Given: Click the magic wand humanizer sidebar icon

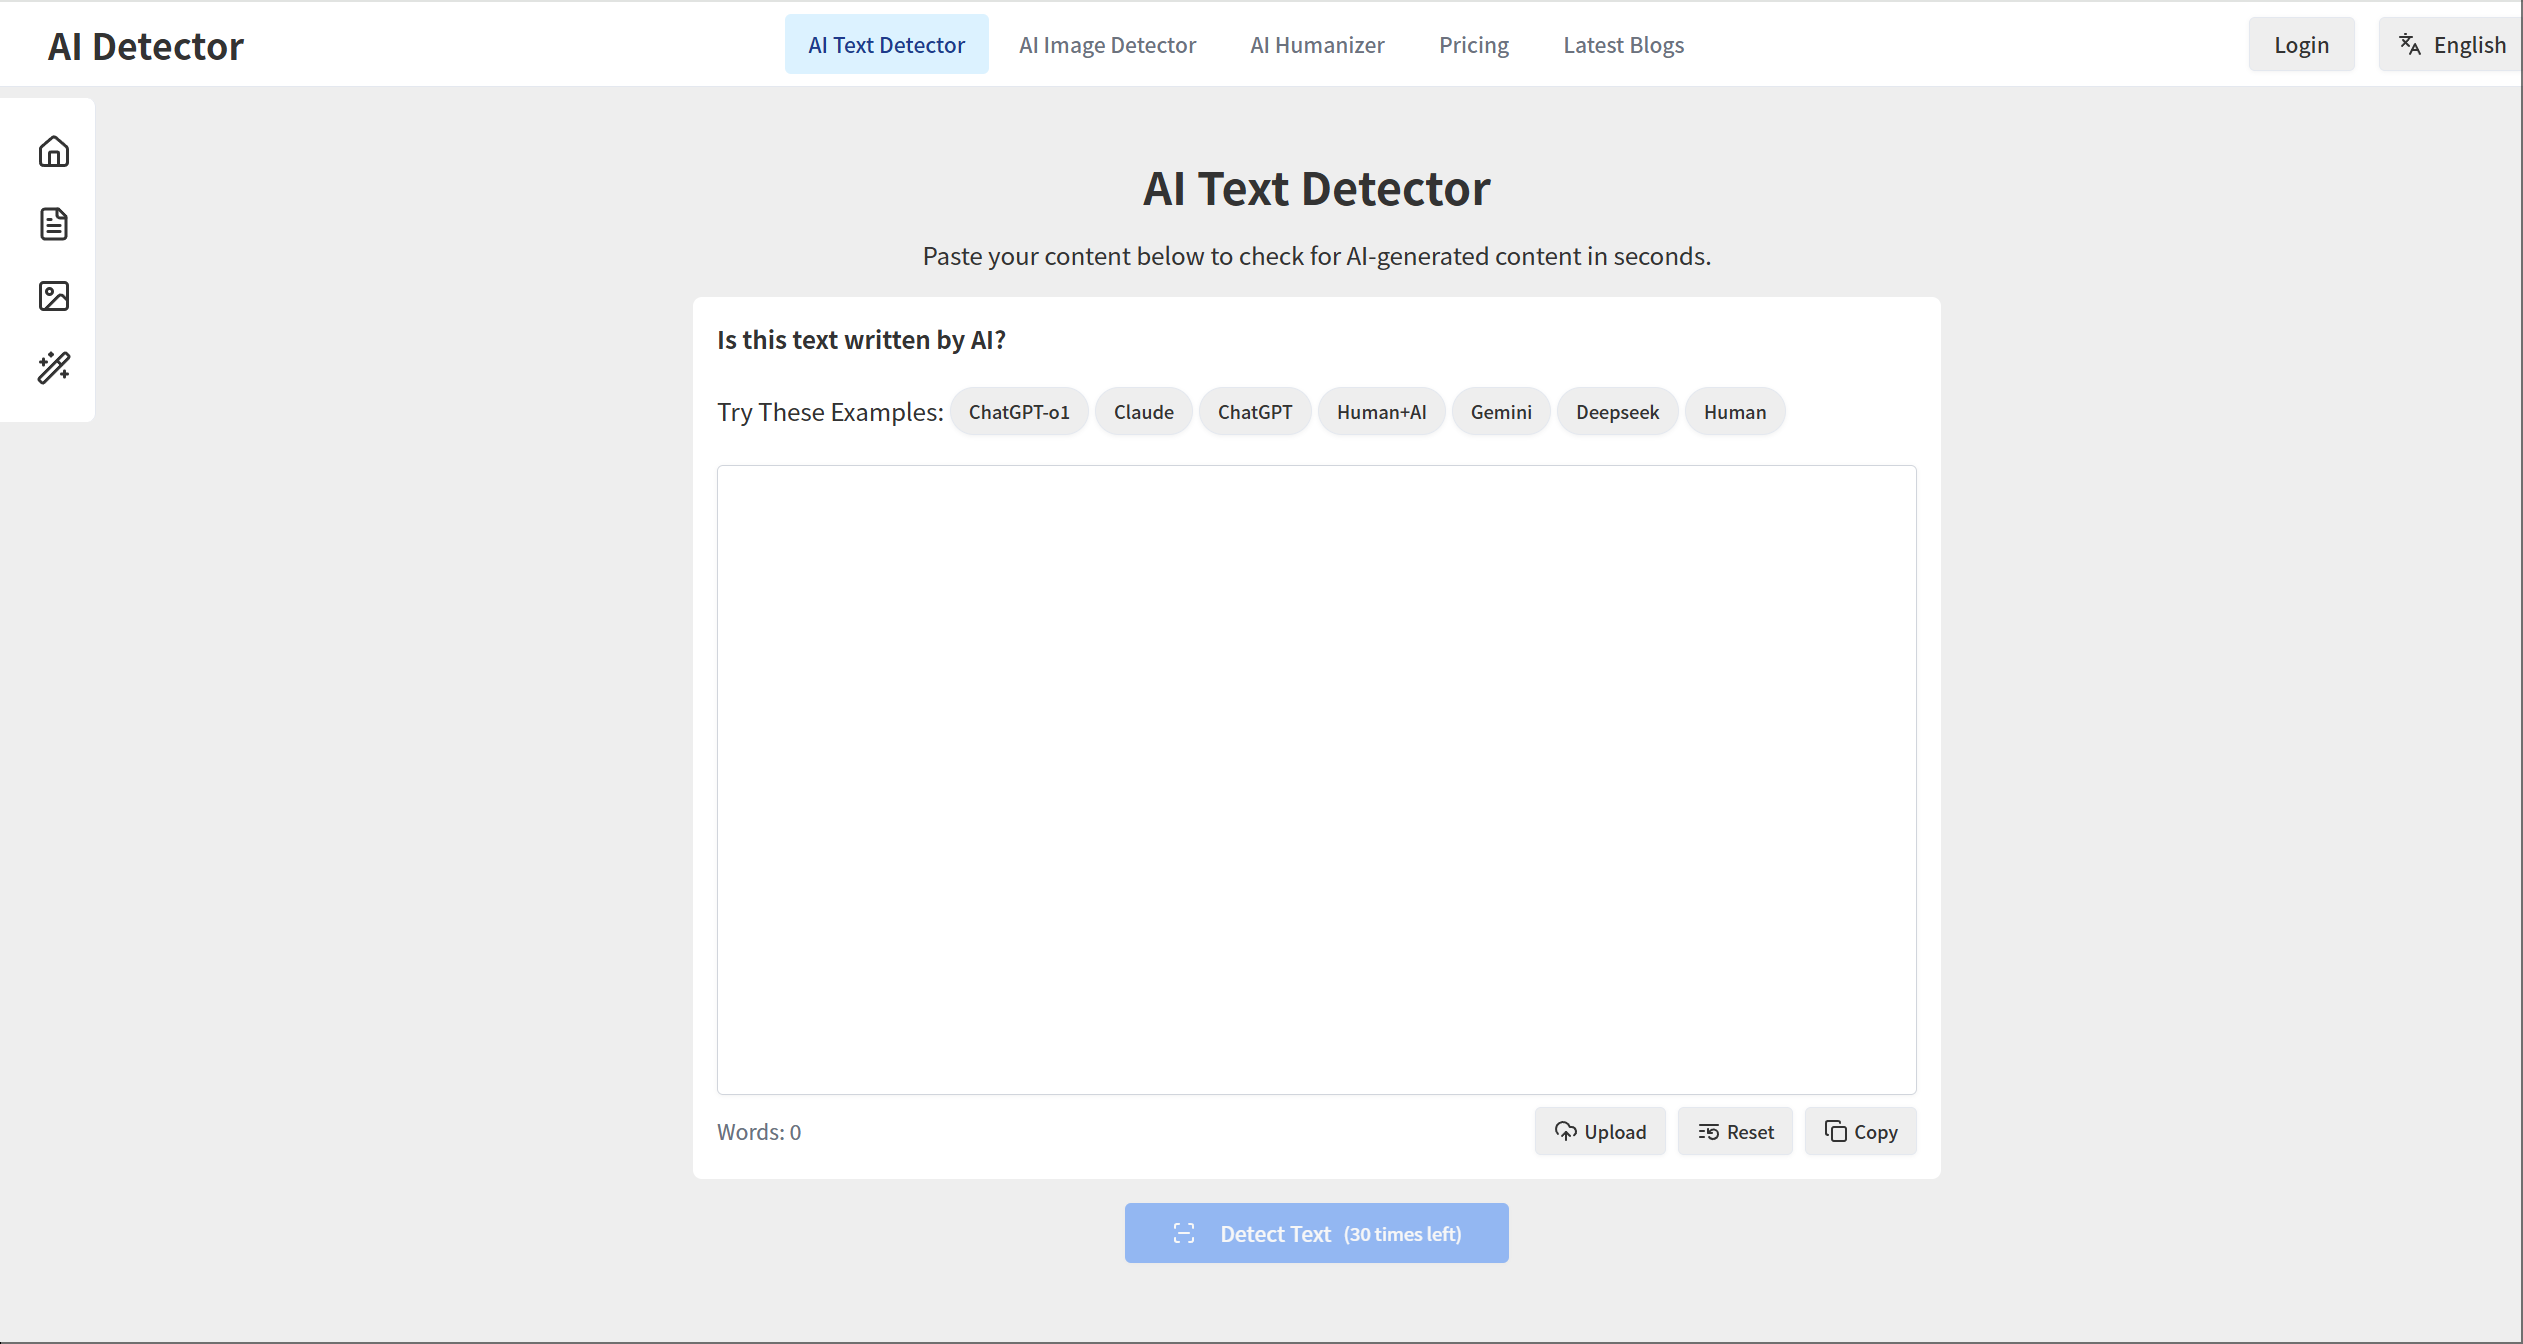Looking at the screenshot, I should coord(54,368).
